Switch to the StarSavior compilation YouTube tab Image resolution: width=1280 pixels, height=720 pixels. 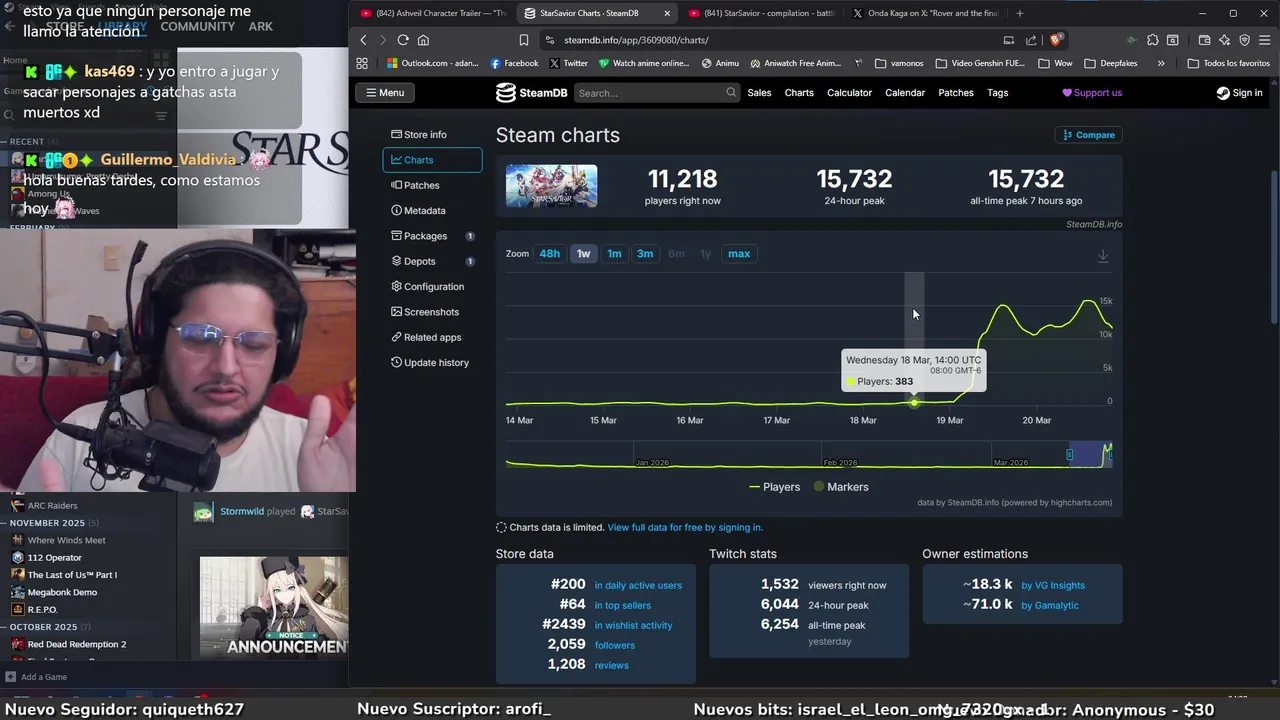(761, 13)
